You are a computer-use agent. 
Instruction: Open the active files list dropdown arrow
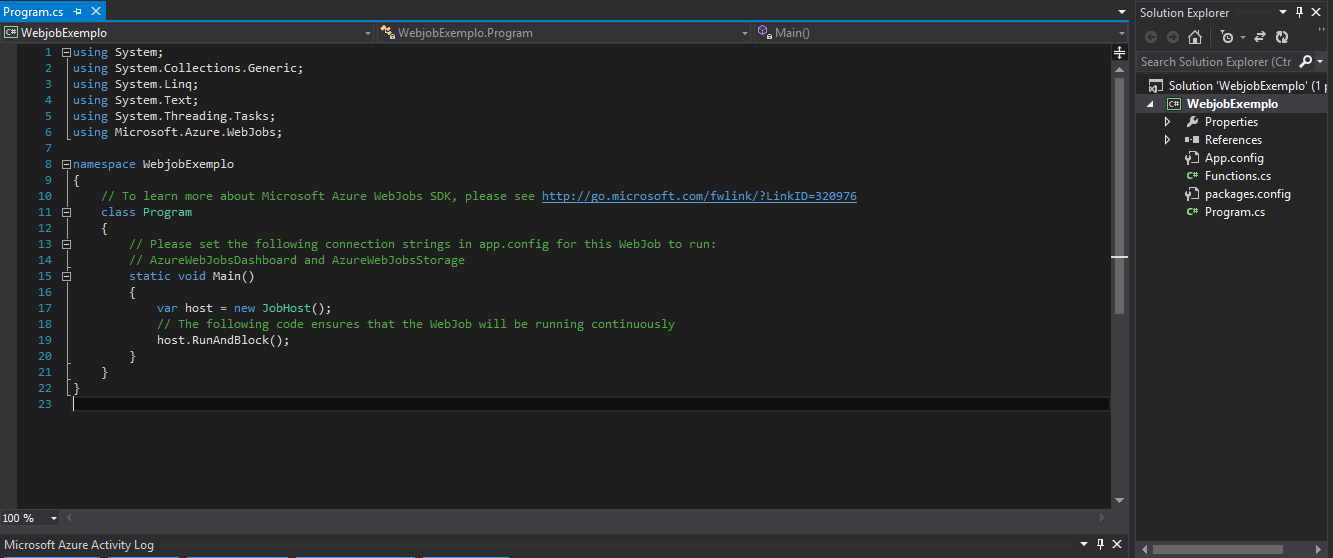coord(1120,12)
